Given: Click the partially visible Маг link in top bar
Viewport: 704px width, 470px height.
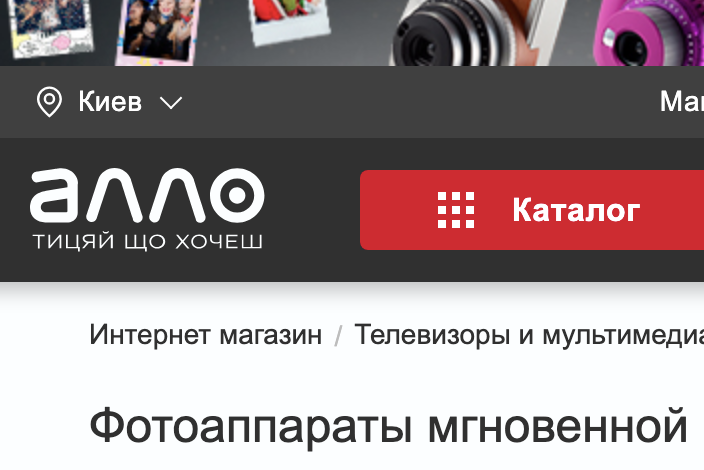Looking at the screenshot, I should coord(682,102).
